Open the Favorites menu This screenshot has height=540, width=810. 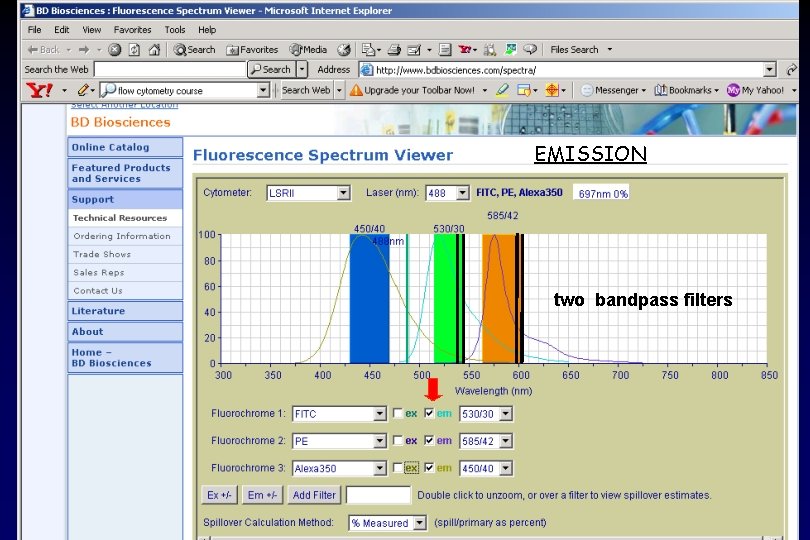point(132,30)
